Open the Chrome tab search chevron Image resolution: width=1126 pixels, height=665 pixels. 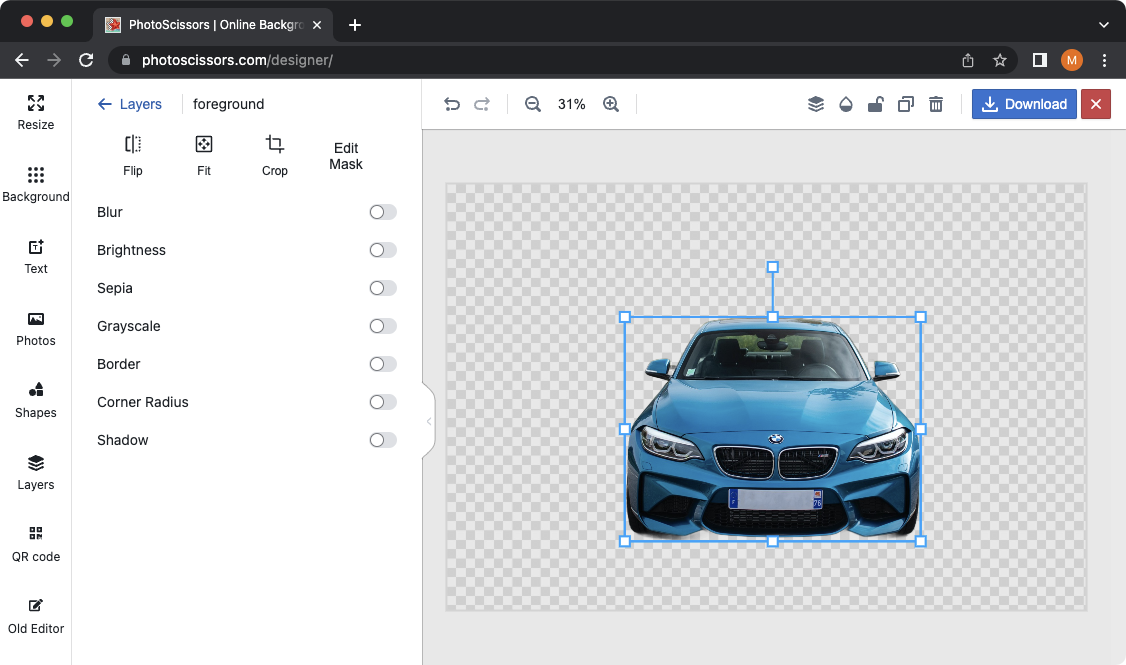click(x=1104, y=24)
